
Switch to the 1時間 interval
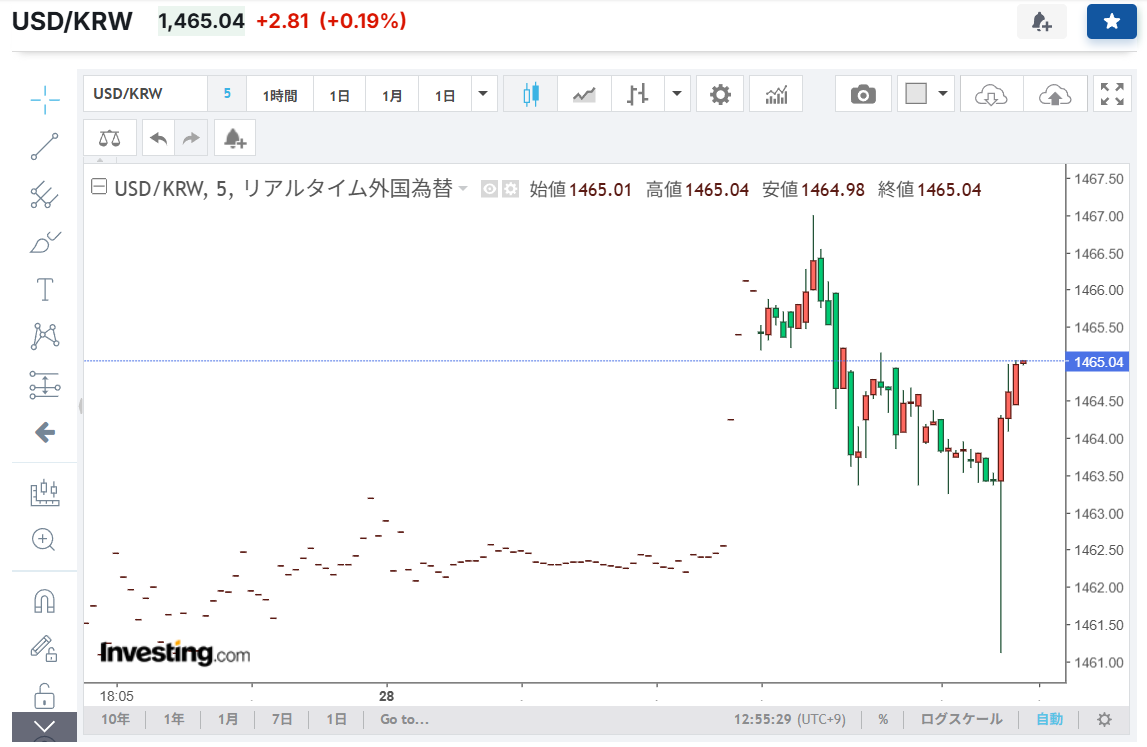280,96
